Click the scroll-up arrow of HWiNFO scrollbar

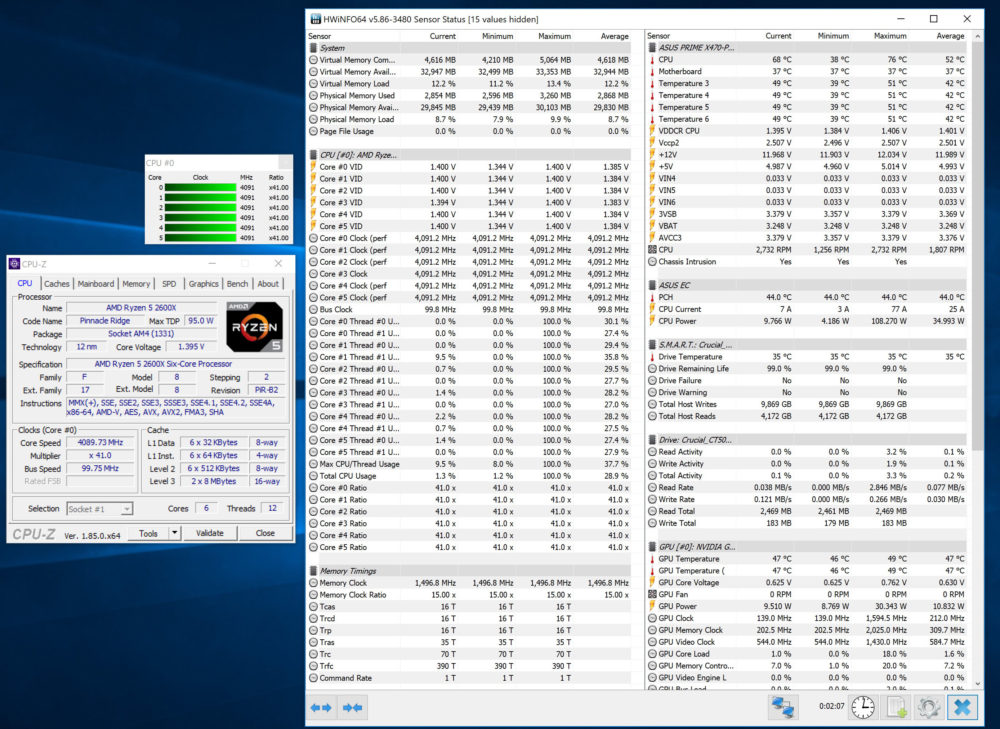click(x=978, y=36)
